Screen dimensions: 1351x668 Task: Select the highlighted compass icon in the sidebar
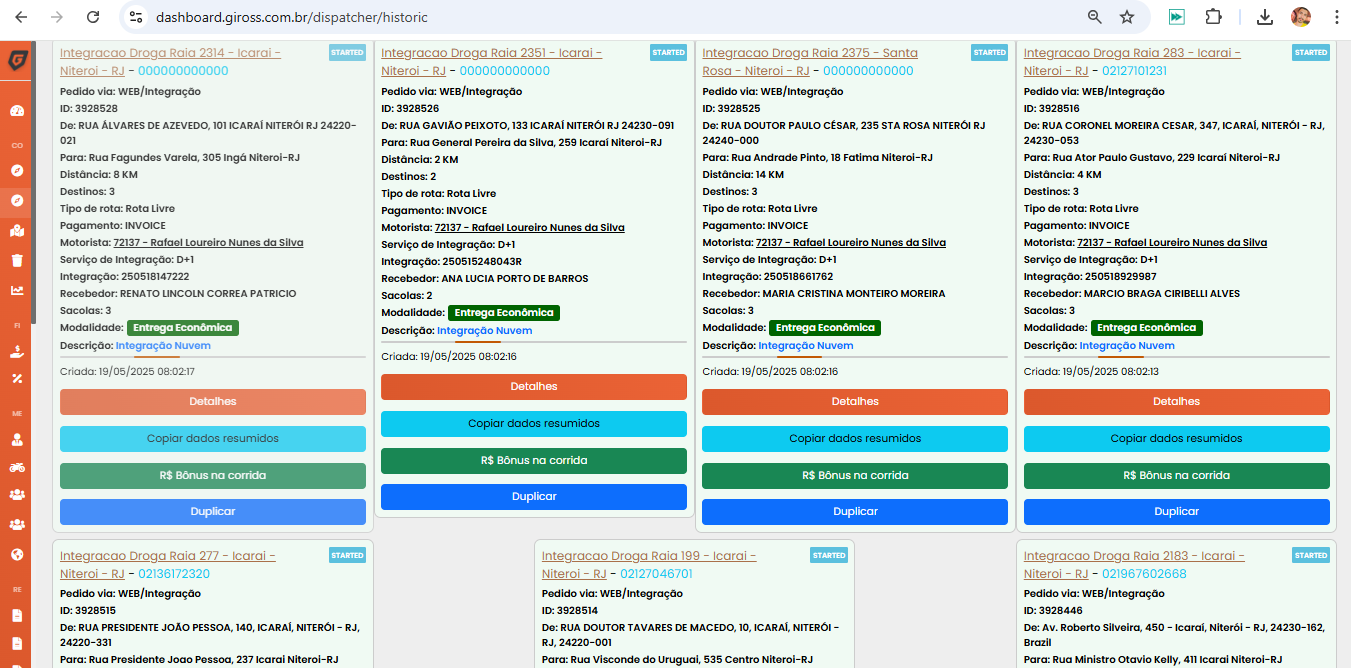(x=16, y=201)
